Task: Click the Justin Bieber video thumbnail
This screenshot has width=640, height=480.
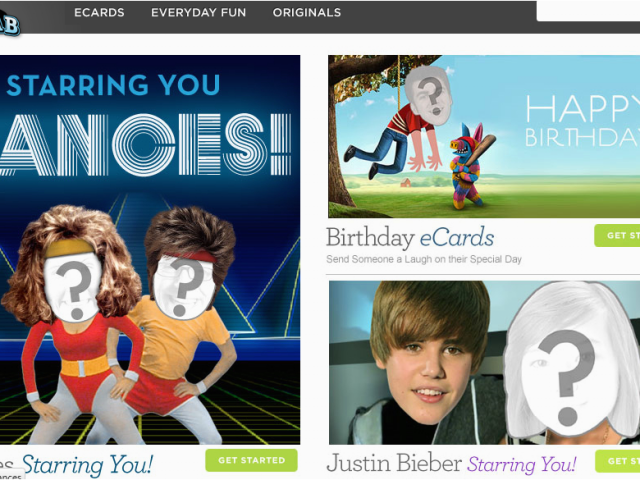Action: [x=484, y=362]
